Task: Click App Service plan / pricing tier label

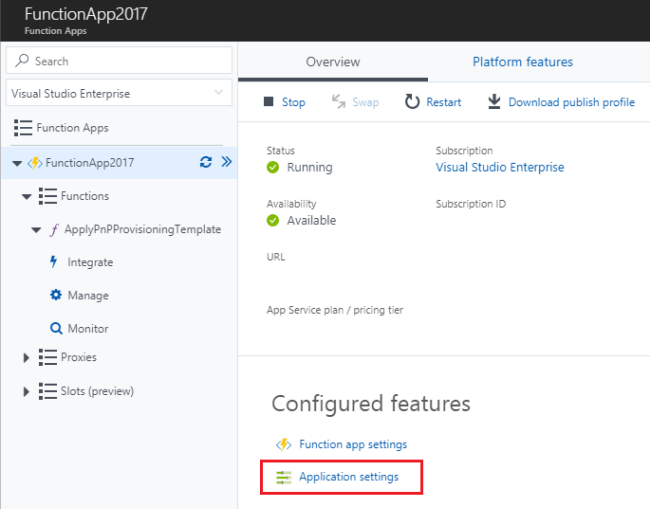Action: [335, 310]
